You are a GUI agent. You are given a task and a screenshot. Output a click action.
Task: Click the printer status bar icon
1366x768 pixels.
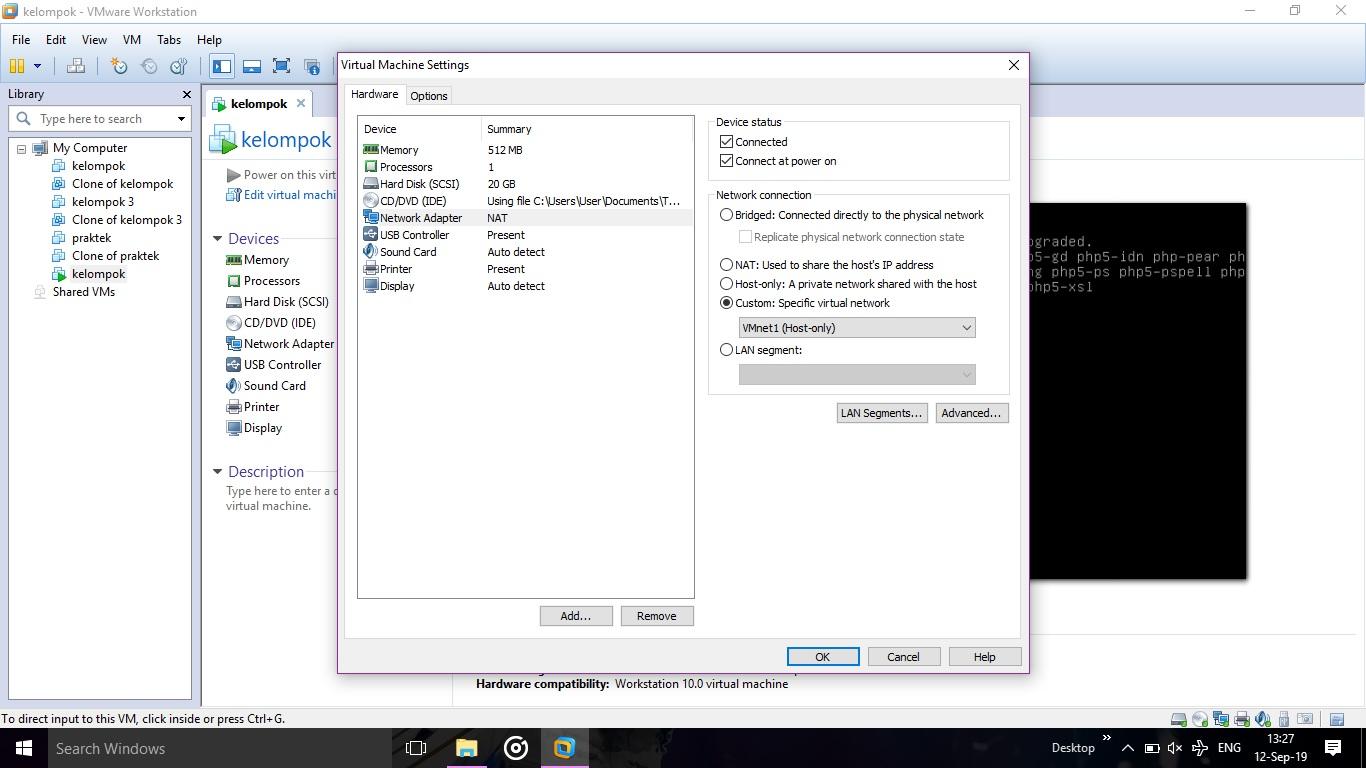click(x=1242, y=719)
